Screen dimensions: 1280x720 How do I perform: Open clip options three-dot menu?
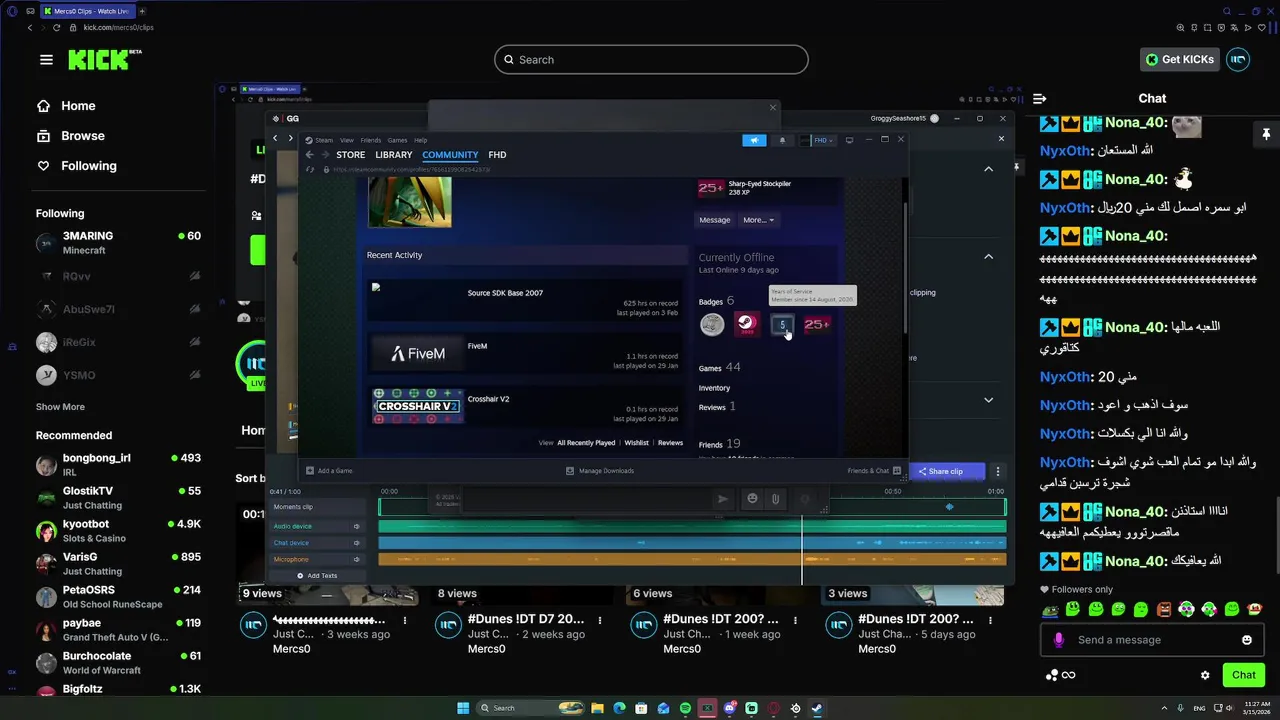[x=997, y=471]
